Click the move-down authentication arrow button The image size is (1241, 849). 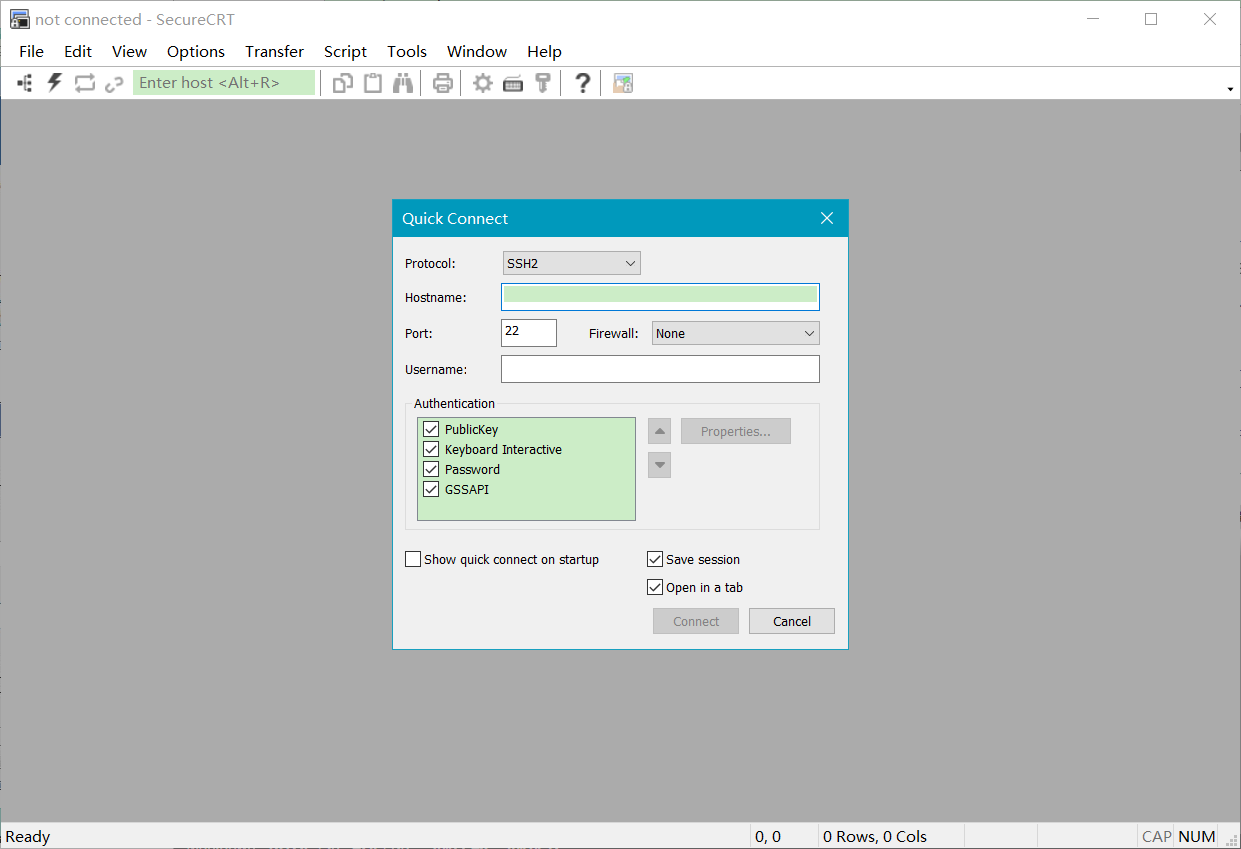pyautogui.click(x=659, y=465)
